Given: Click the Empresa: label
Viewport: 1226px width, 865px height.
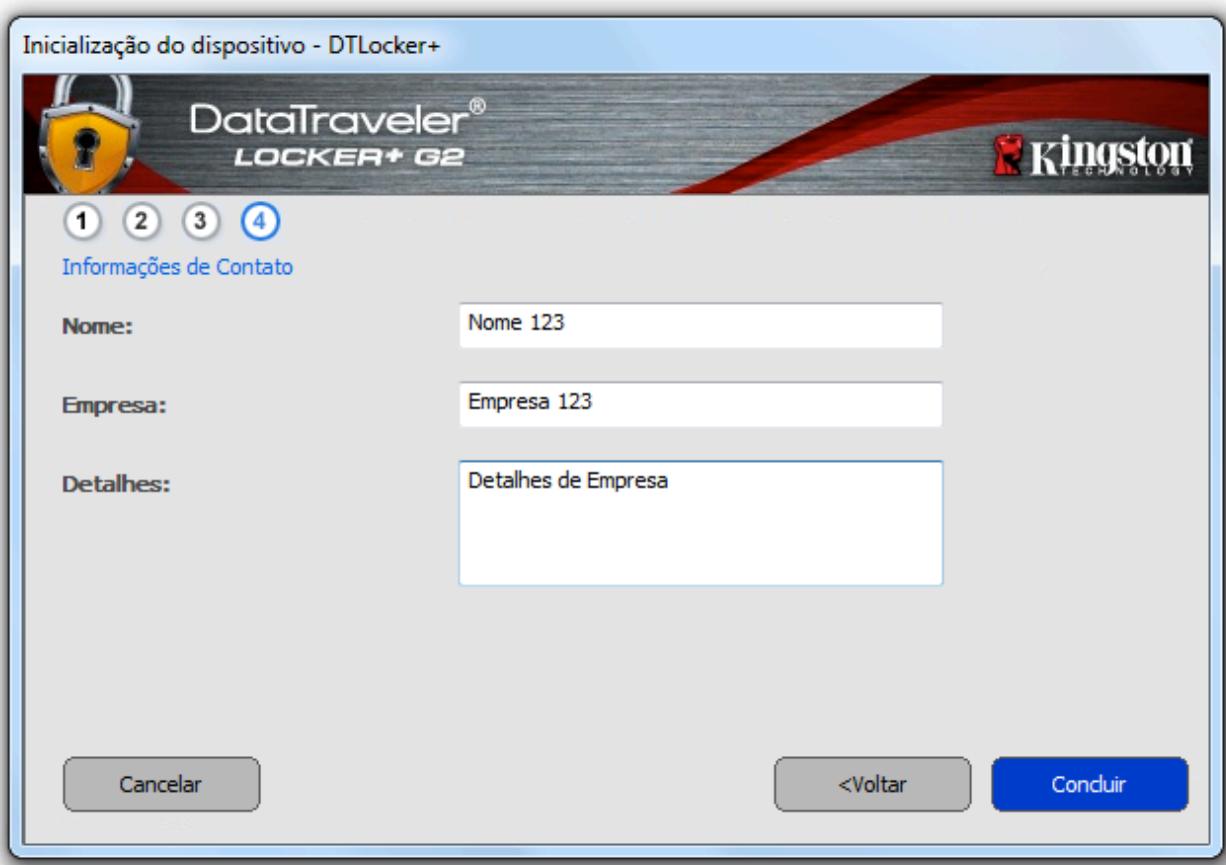Looking at the screenshot, I should [112, 406].
